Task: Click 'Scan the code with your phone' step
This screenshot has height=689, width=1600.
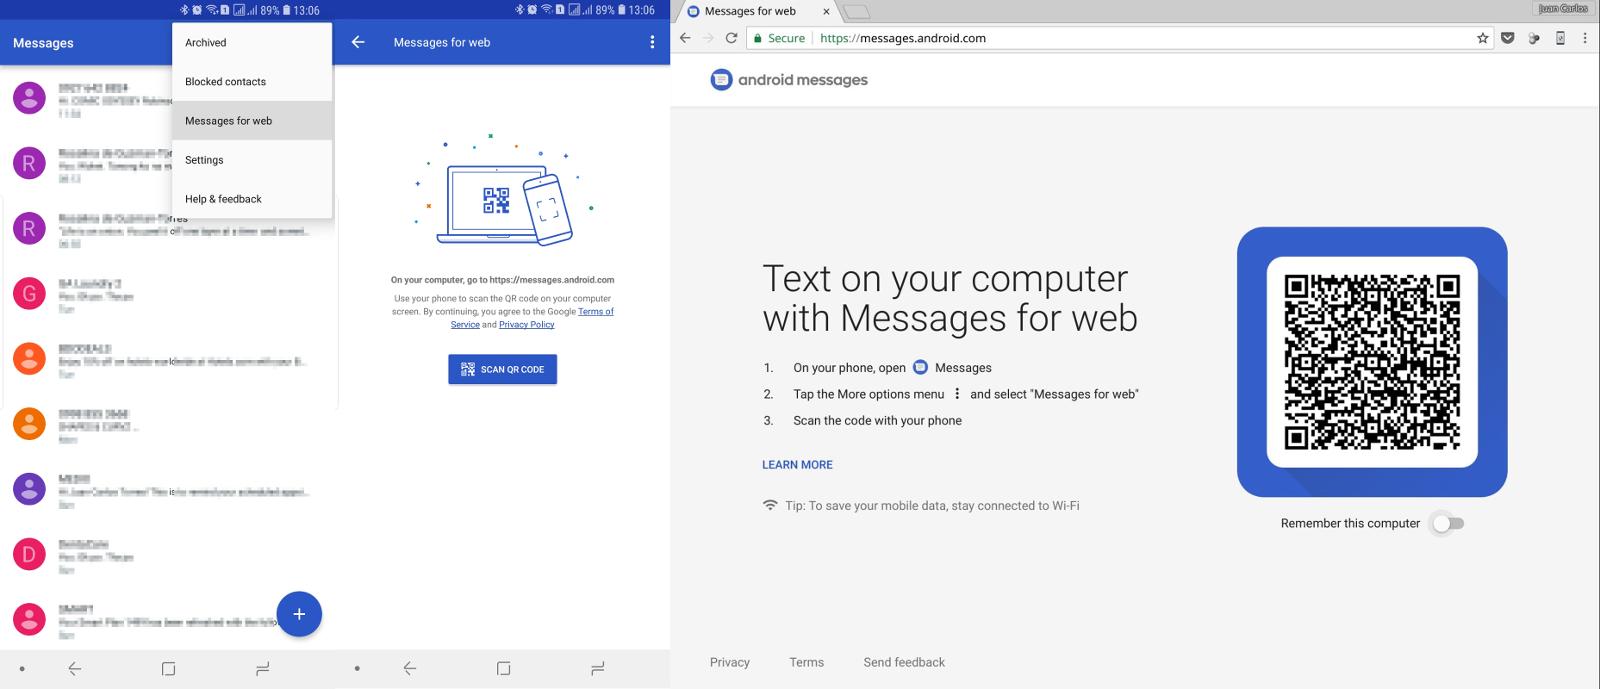Action: pos(877,420)
